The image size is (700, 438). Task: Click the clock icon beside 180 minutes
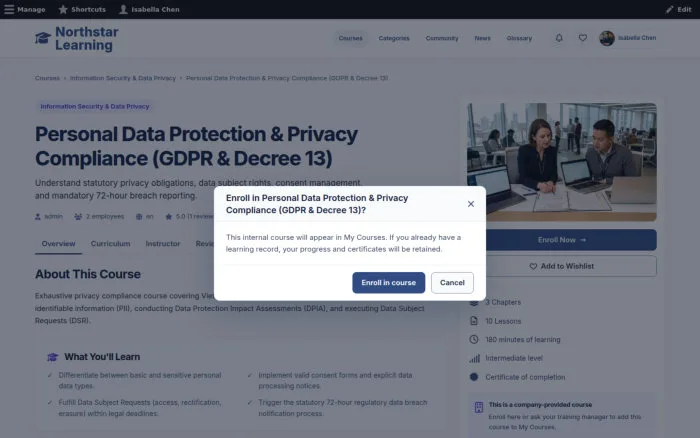474,339
